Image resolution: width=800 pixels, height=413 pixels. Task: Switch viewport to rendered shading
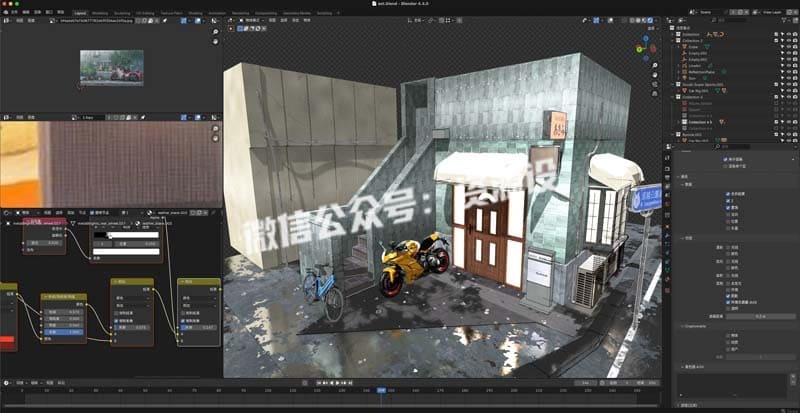coord(649,20)
